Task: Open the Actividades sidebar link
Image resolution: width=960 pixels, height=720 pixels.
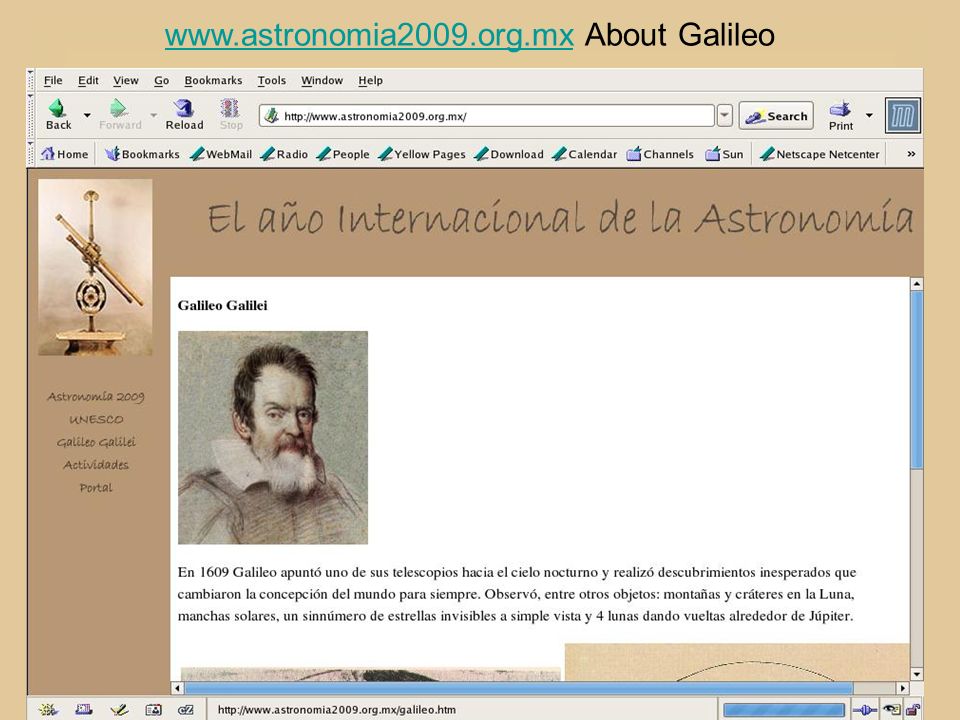Action: [96, 465]
